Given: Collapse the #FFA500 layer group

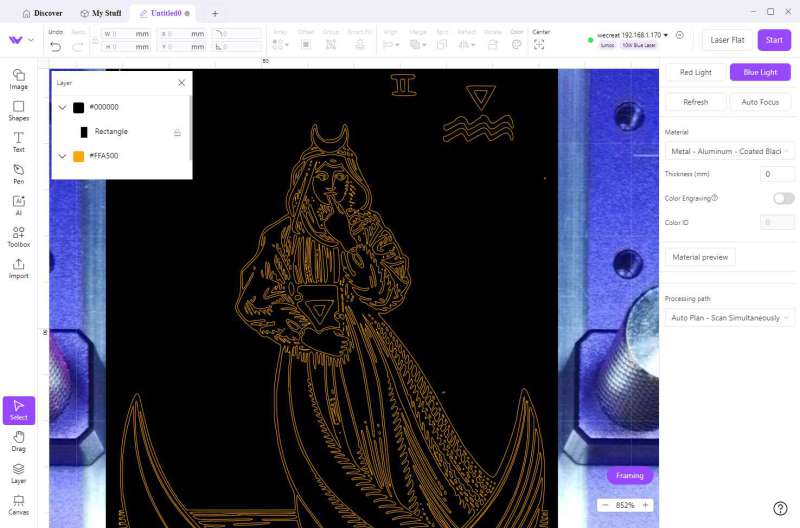Looking at the screenshot, I should pos(62,156).
